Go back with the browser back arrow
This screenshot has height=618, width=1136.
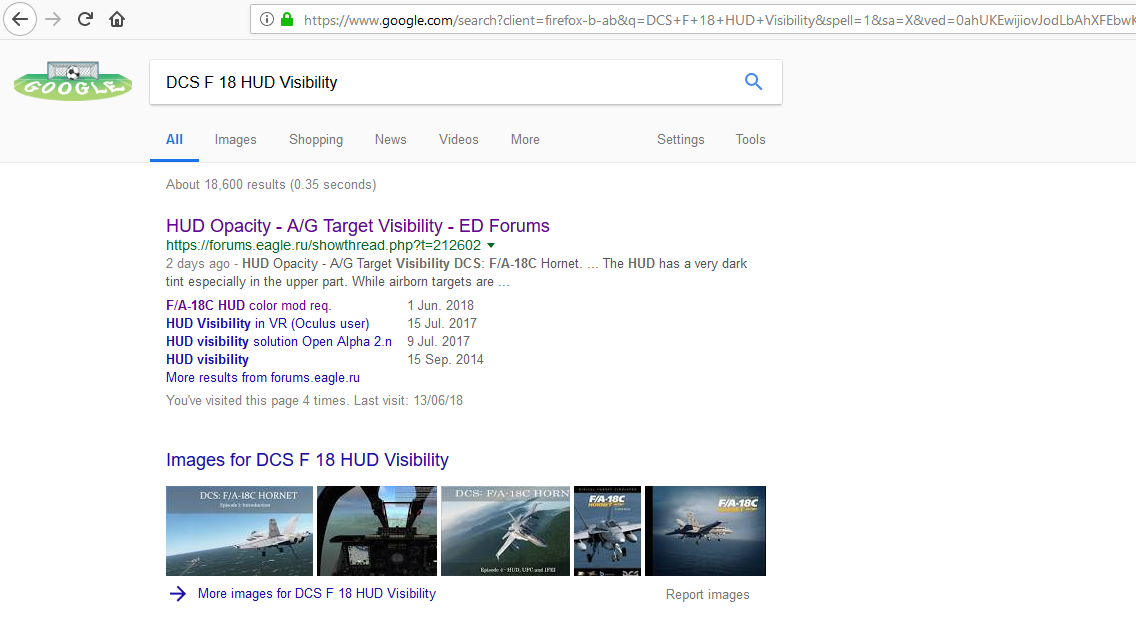point(20,19)
